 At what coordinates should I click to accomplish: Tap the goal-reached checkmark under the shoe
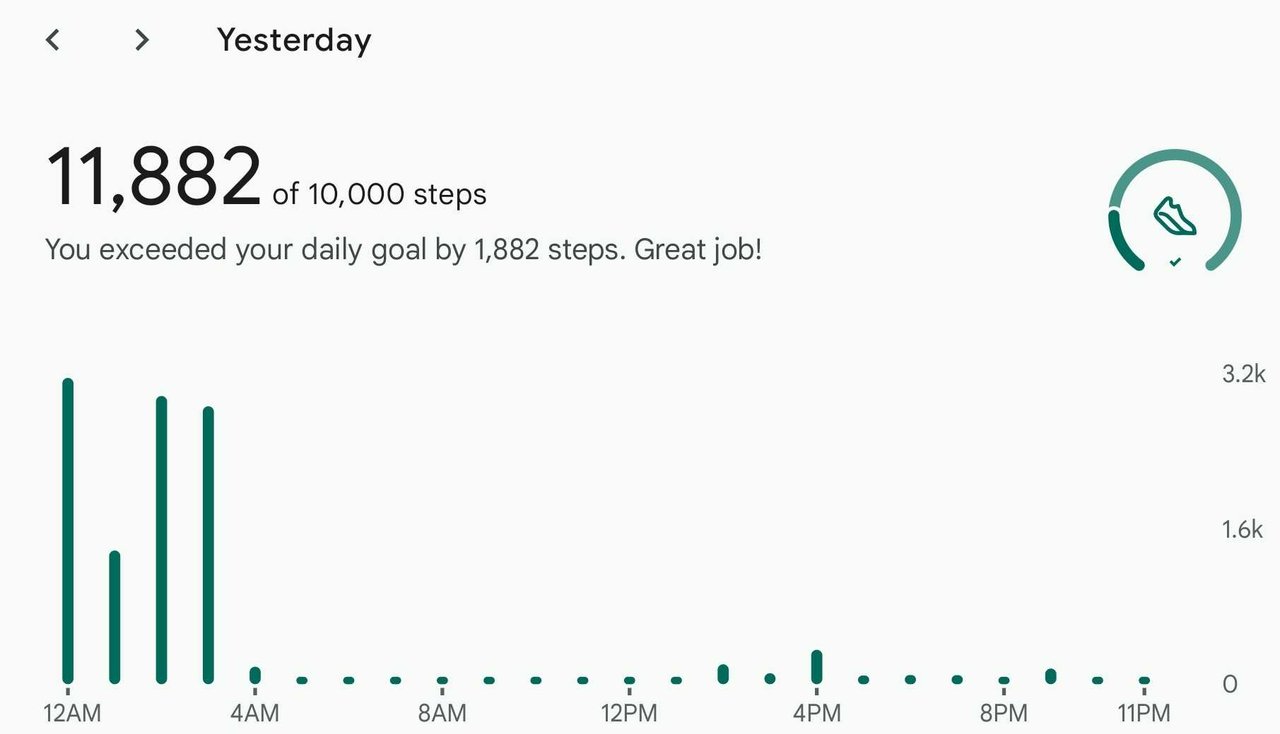[1176, 262]
